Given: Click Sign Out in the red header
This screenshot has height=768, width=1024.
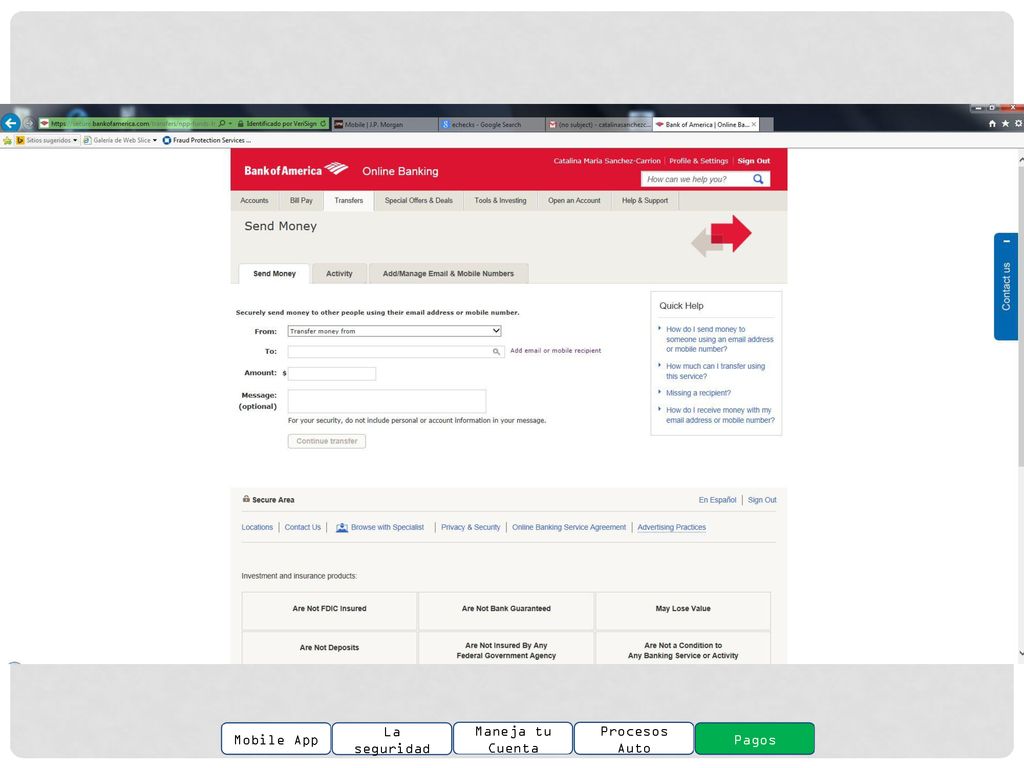Looking at the screenshot, I should click(754, 161).
